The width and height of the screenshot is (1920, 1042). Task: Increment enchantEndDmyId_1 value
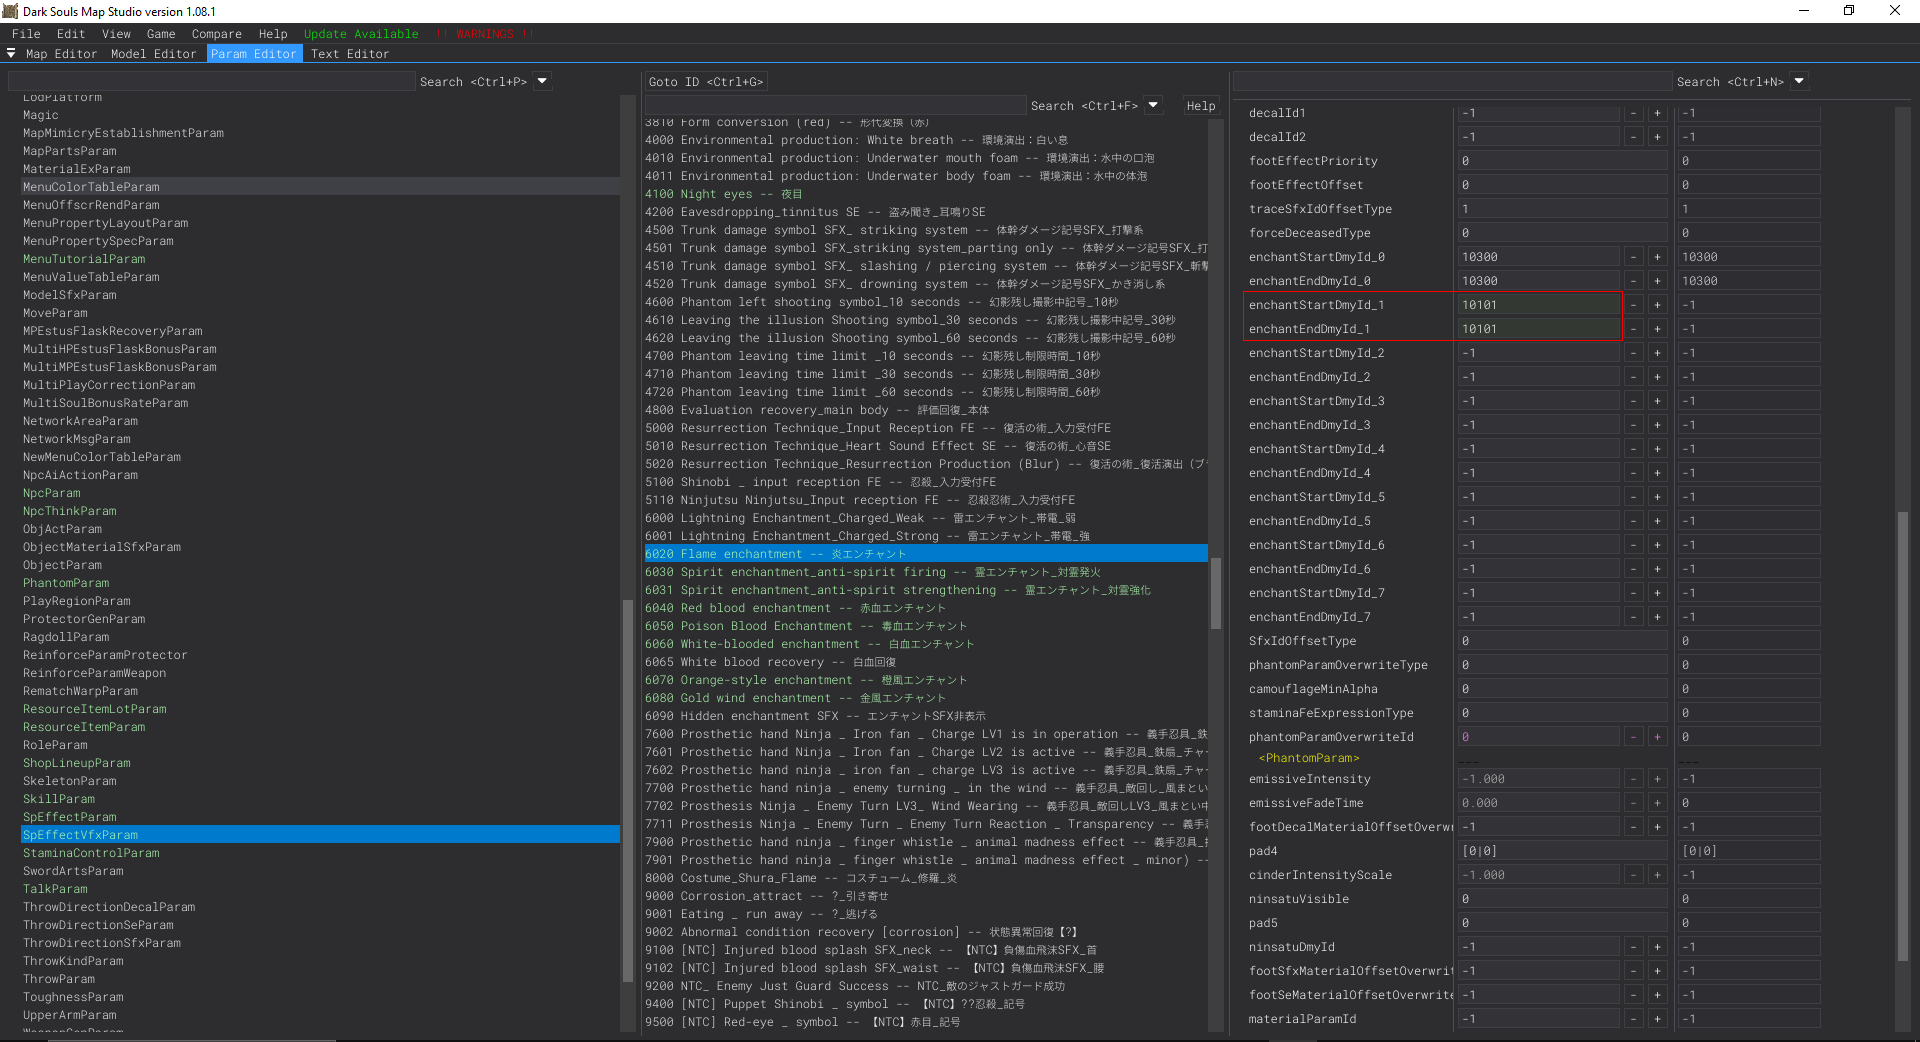1657,329
